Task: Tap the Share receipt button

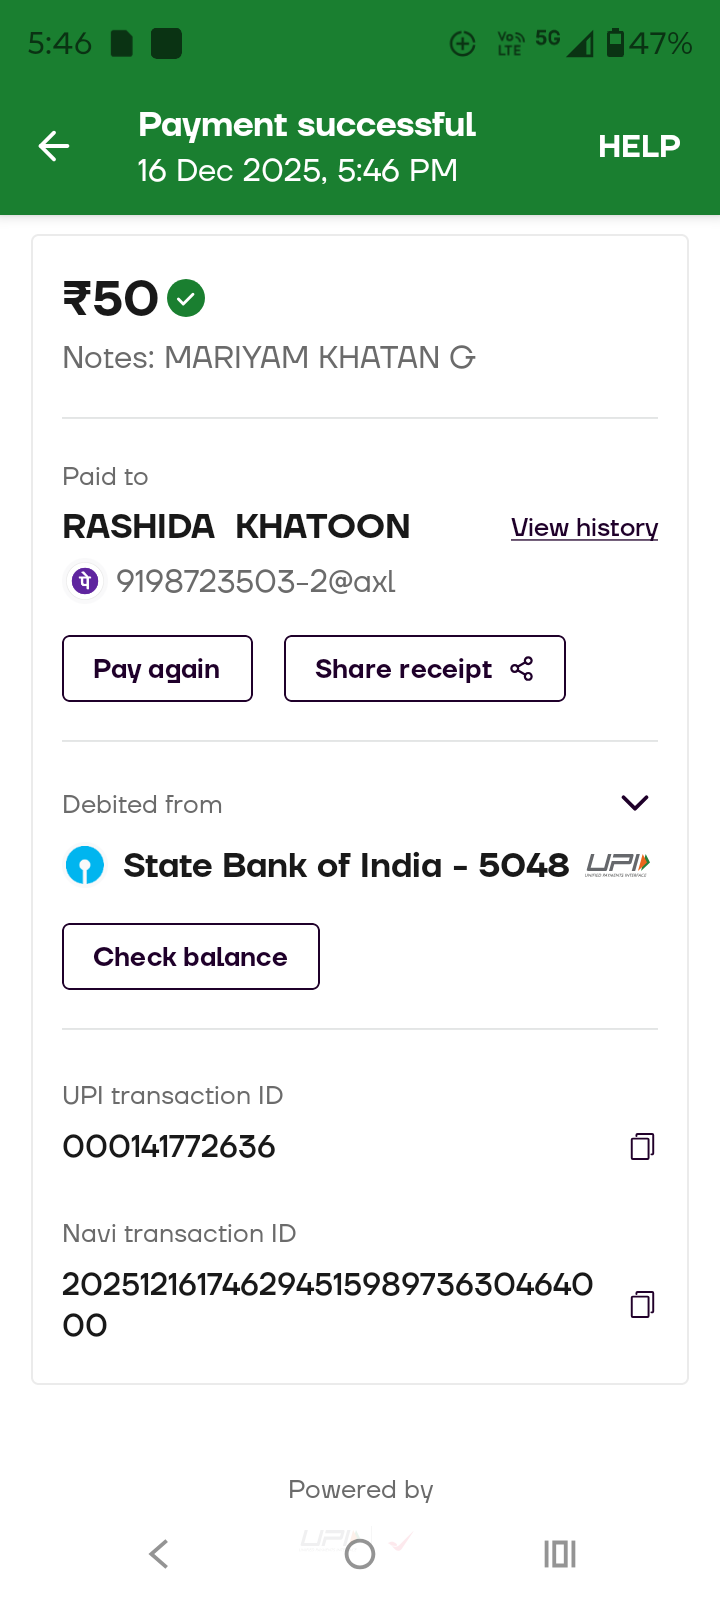Action: tap(424, 669)
